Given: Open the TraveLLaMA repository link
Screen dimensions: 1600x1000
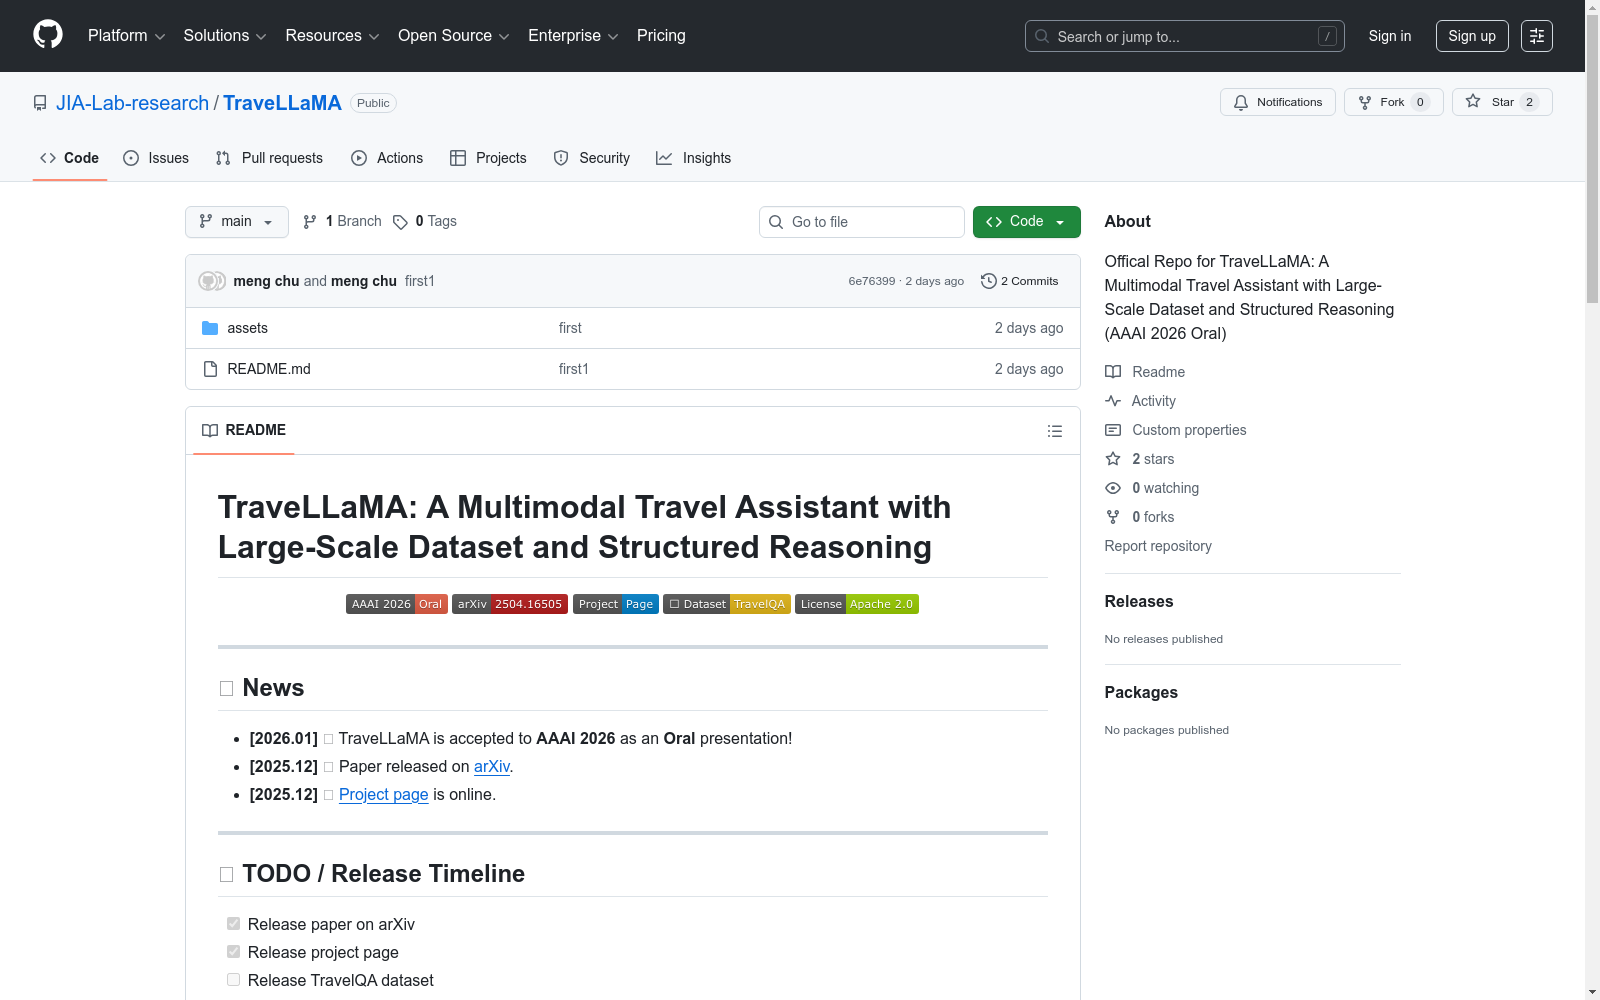Looking at the screenshot, I should pyautogui.click(x=282, y=103).
